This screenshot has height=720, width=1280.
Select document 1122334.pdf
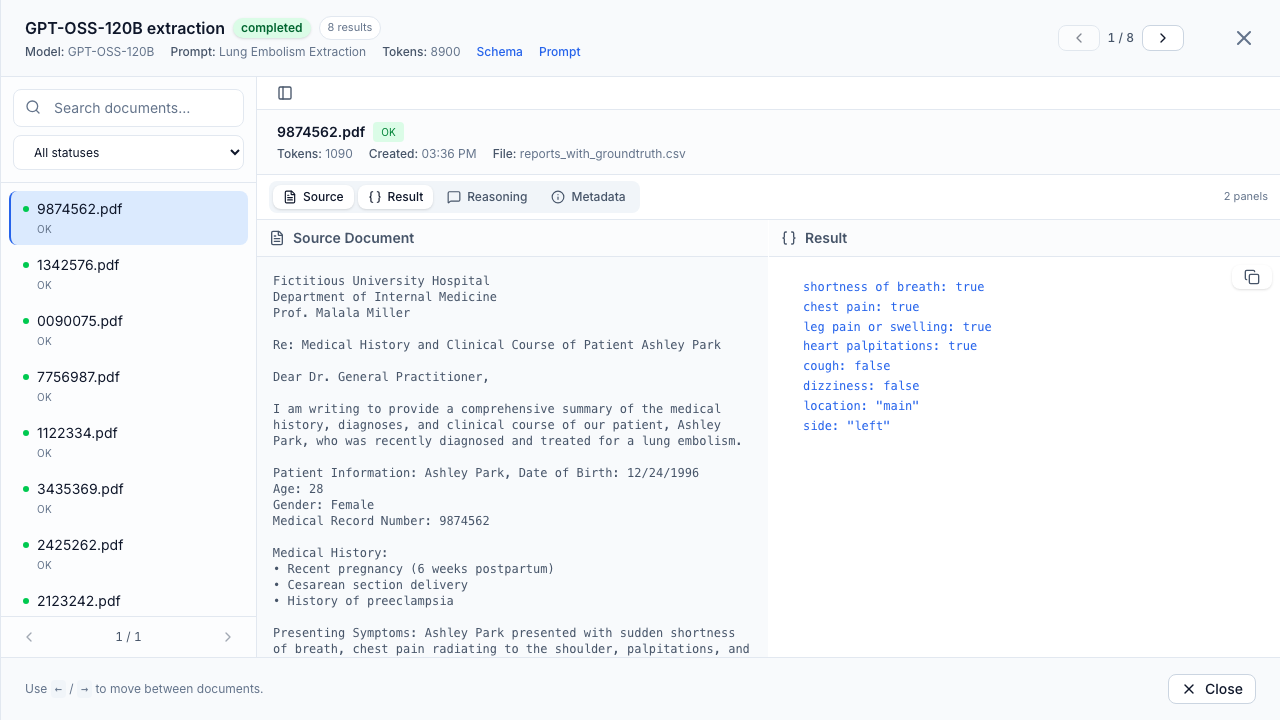tap(128, 442)
